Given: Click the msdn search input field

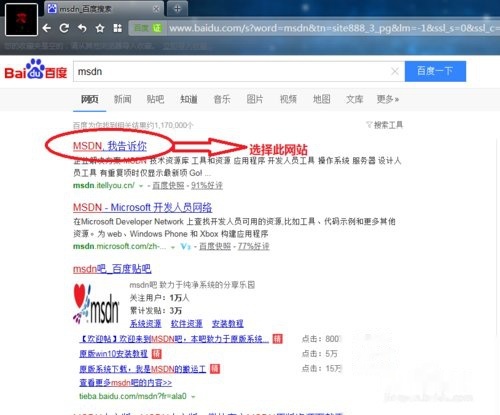Looking at the screenshot, I should coord(233,71).
